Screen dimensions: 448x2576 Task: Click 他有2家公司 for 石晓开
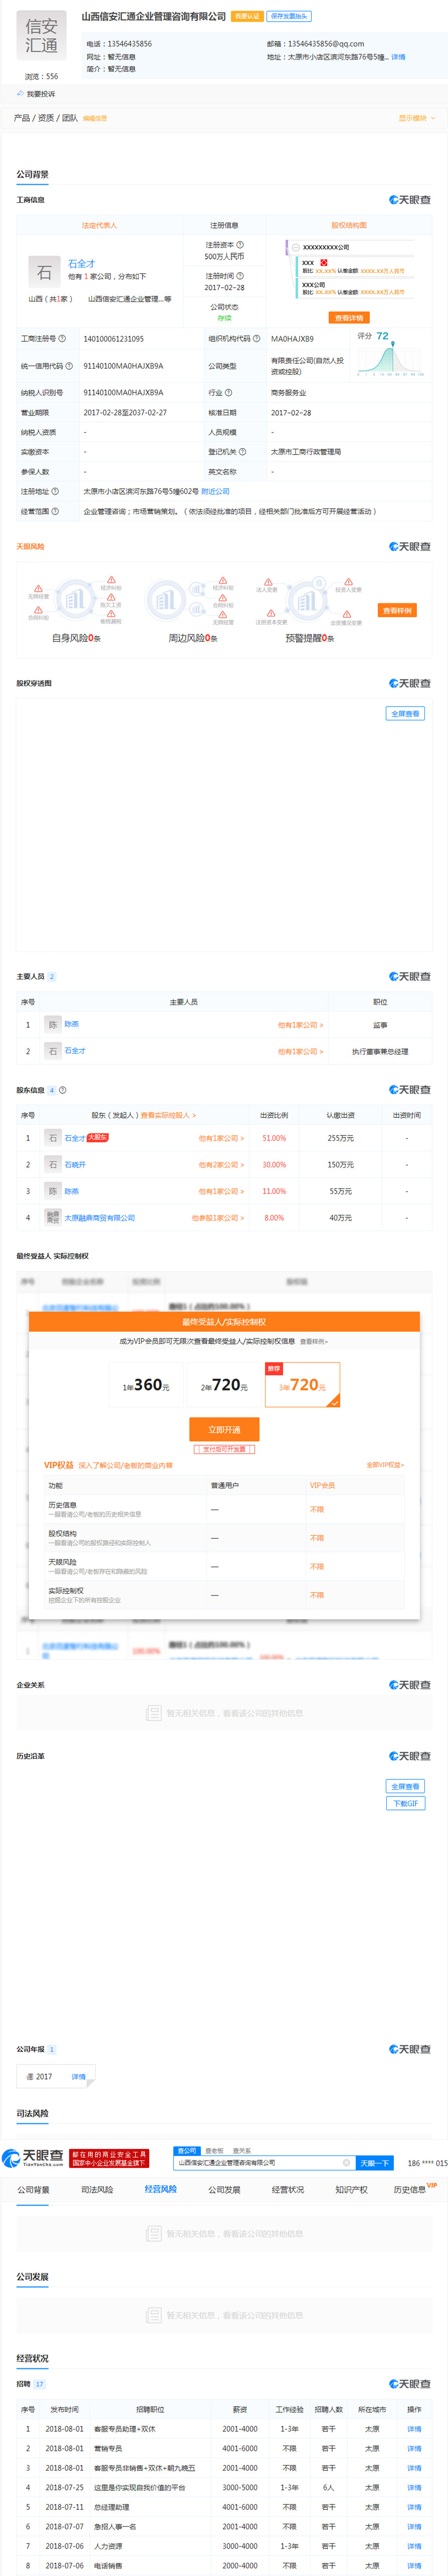point(221,1165)
